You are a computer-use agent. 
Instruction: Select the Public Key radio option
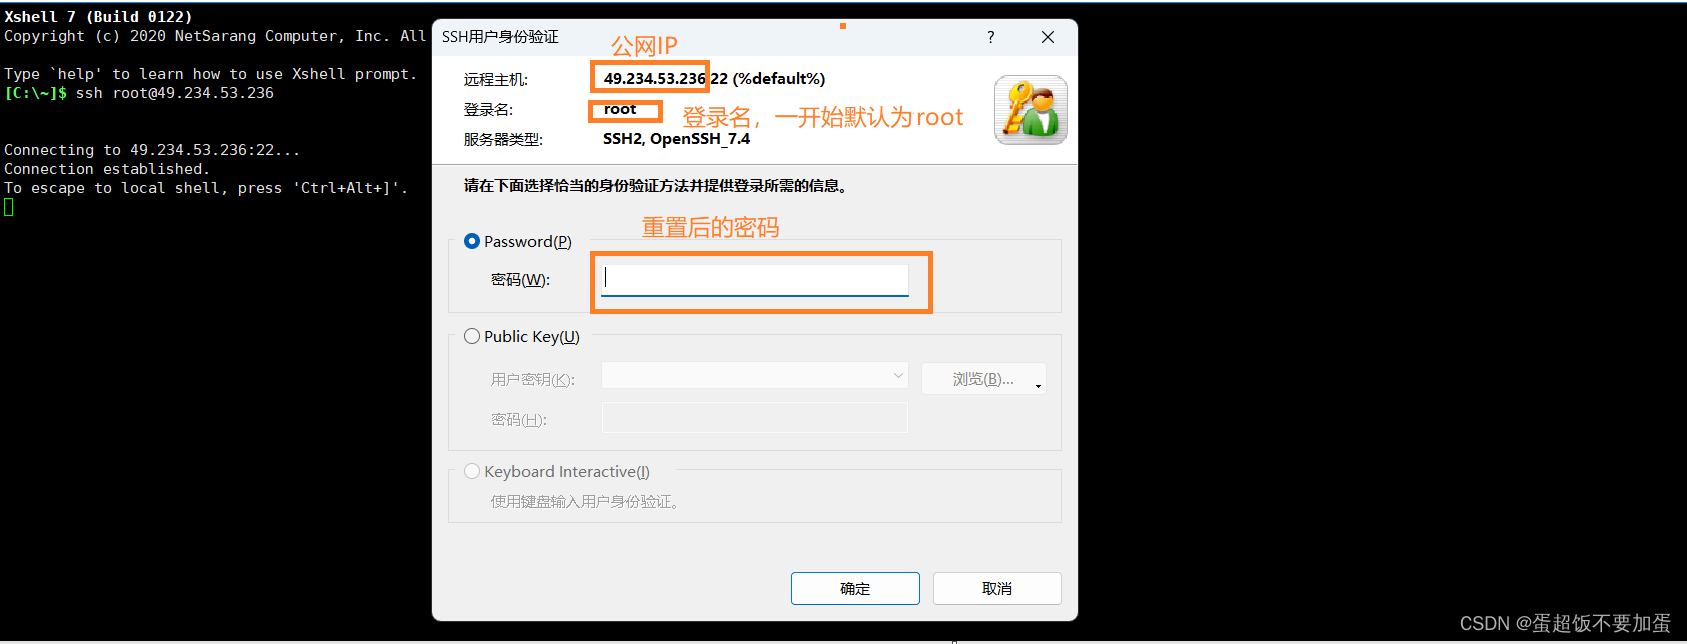[472, 336]
